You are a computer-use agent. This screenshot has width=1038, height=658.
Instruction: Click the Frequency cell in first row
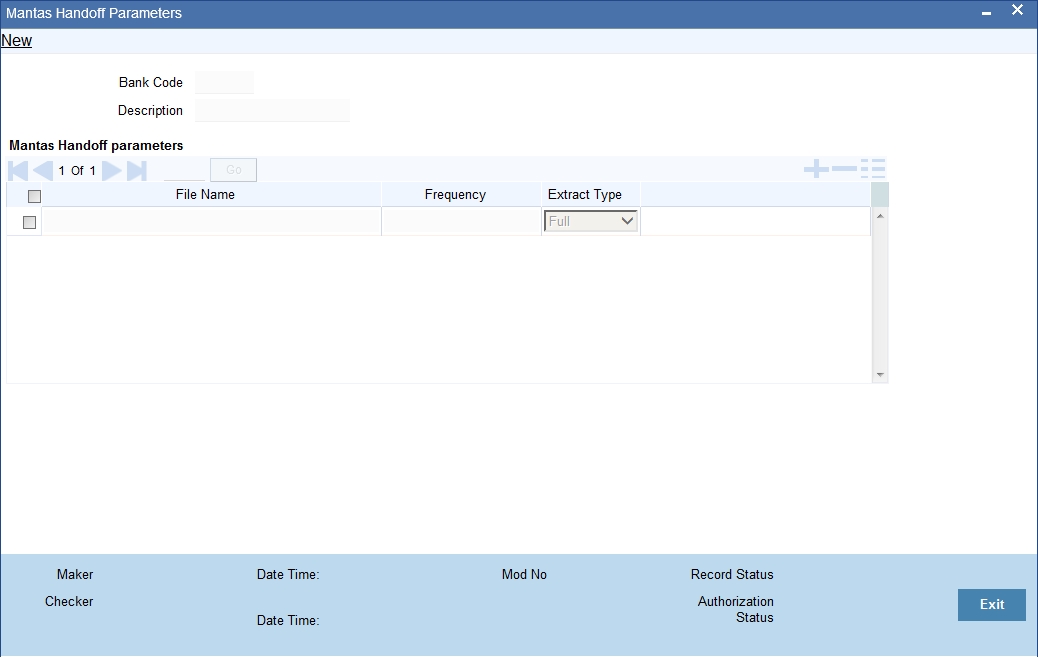tap(461, 222)
